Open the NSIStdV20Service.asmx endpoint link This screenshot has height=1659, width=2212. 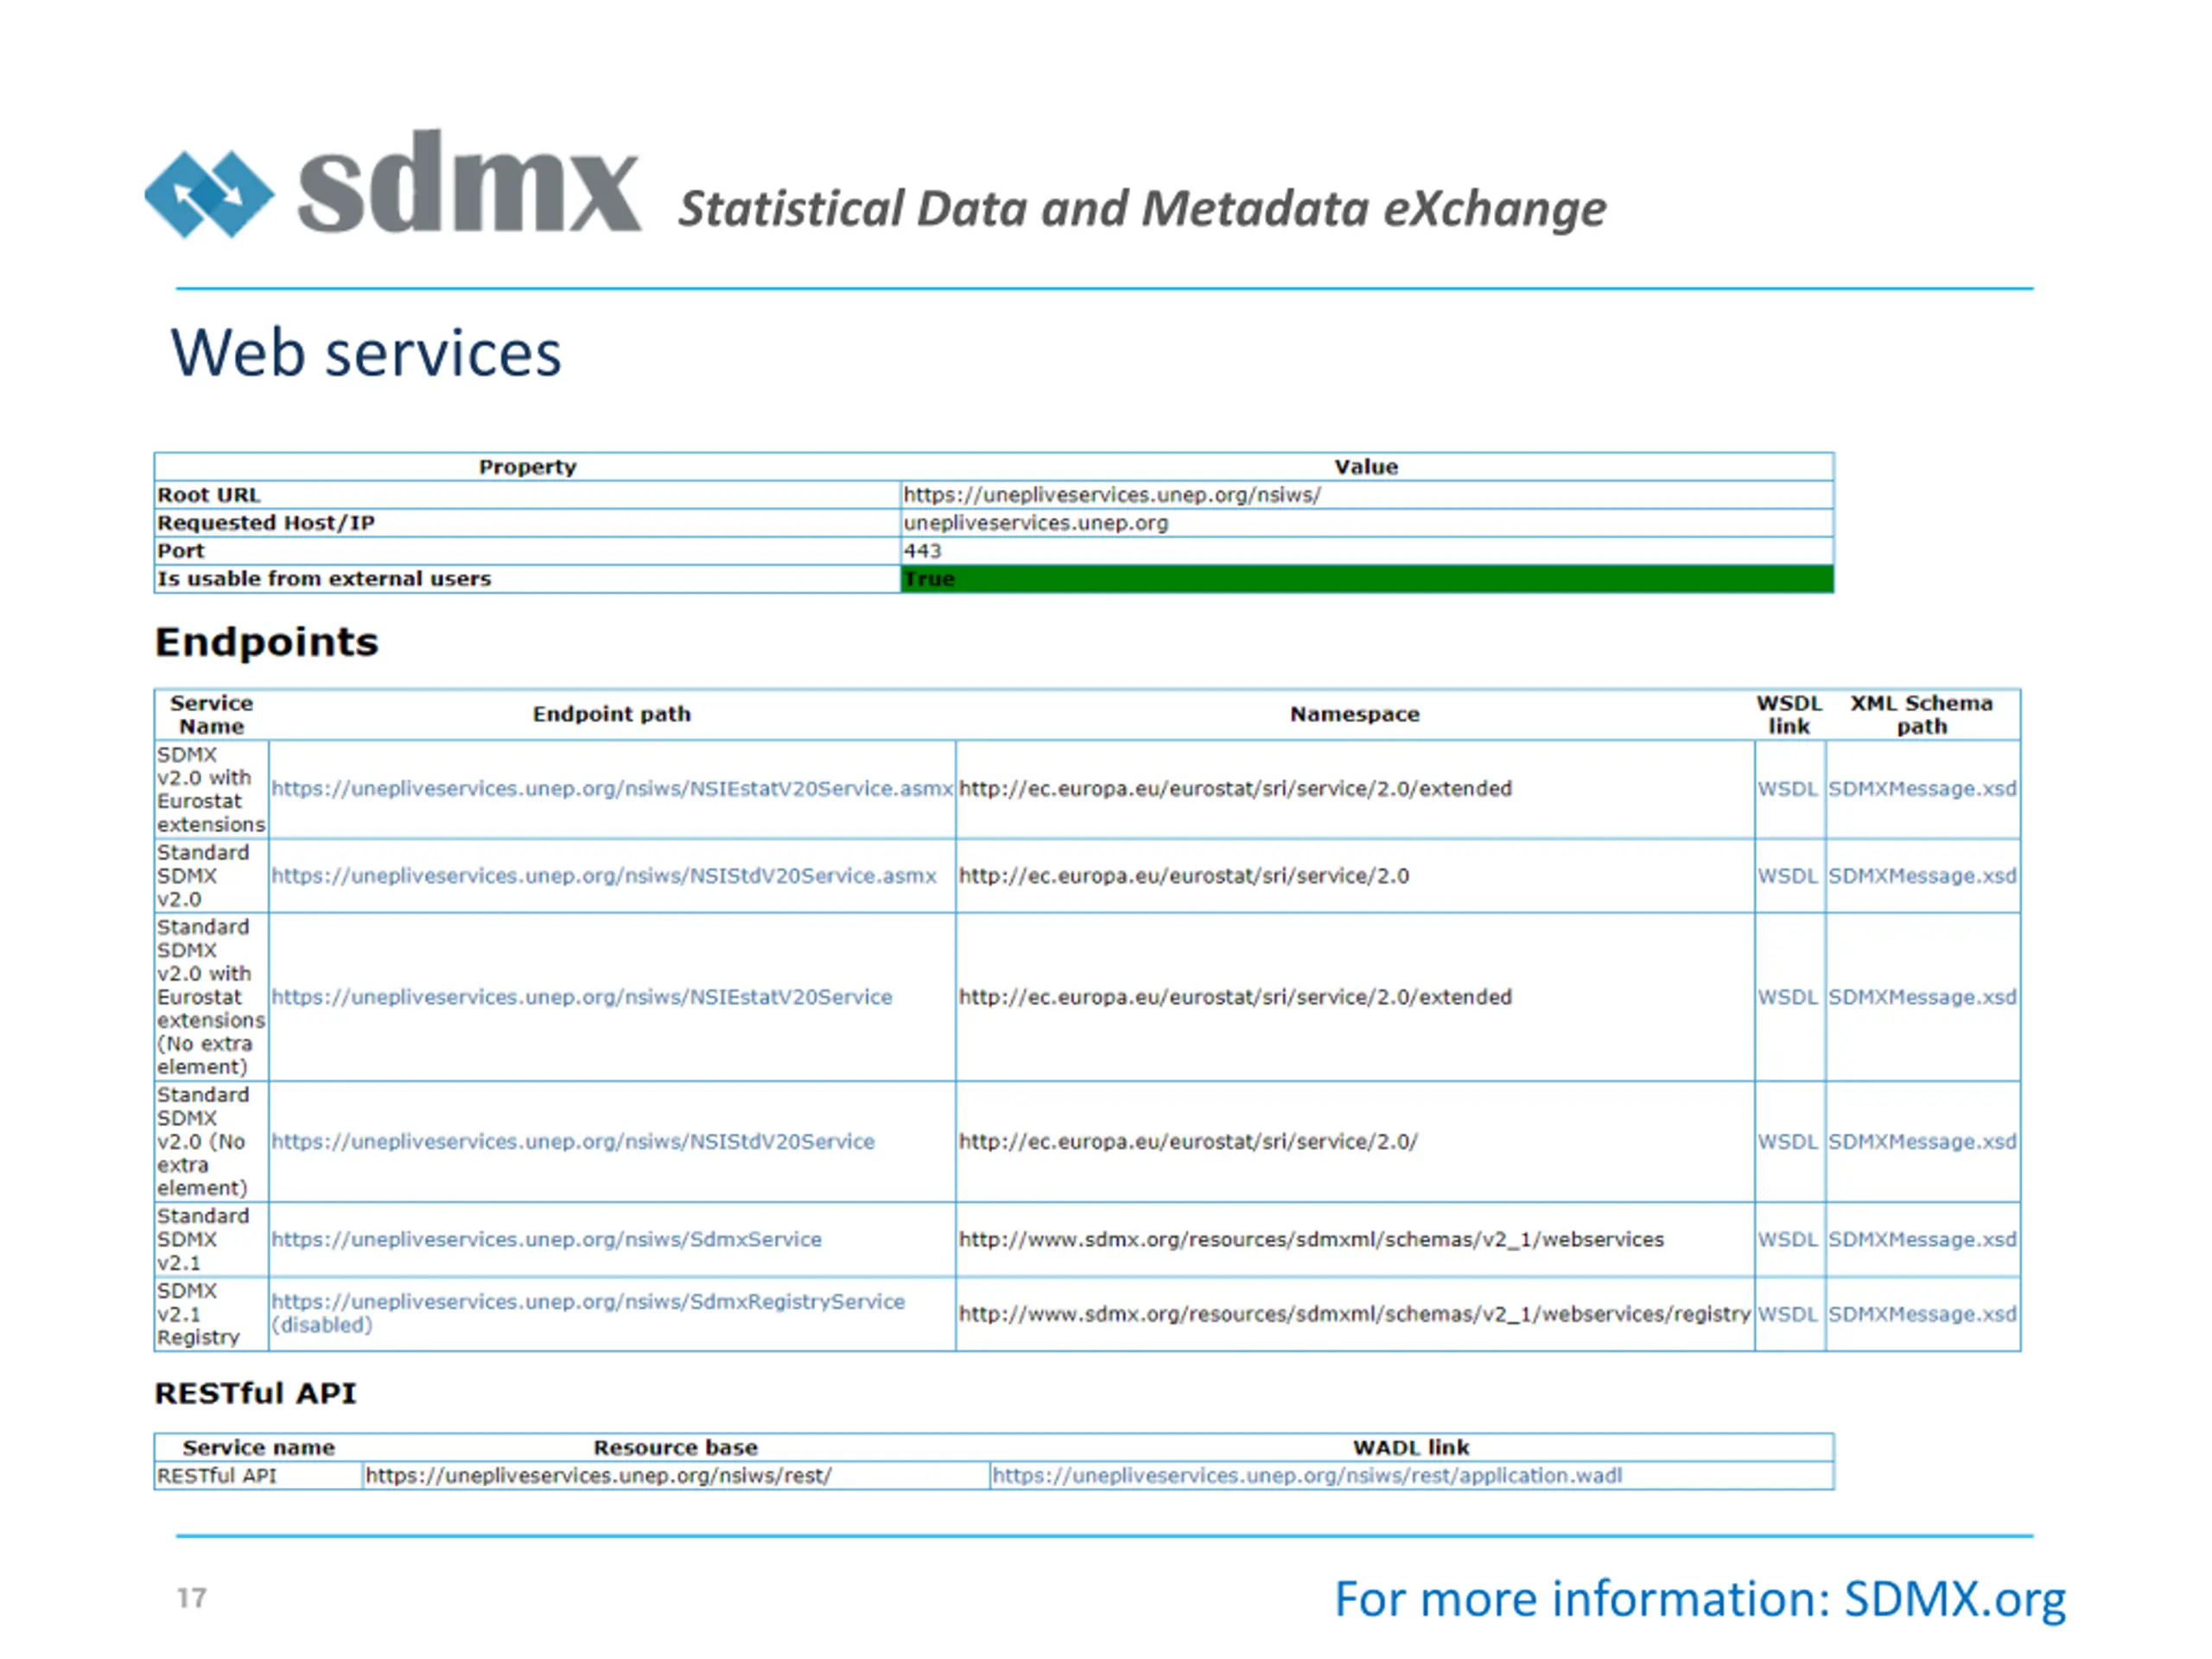[x=604, y=876]
